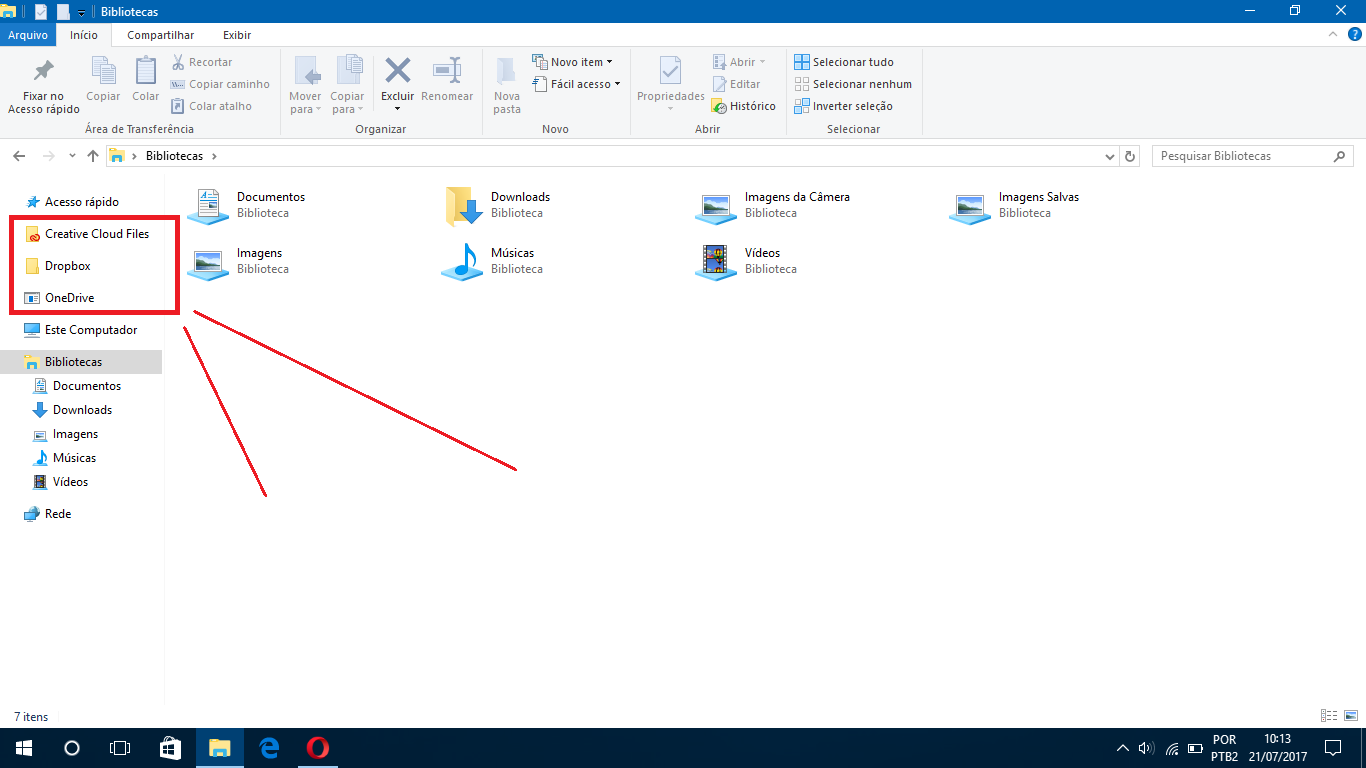Screen dimensions: 1366x768
Task: Select the Imagens Salvas library
Action: 1014,205
